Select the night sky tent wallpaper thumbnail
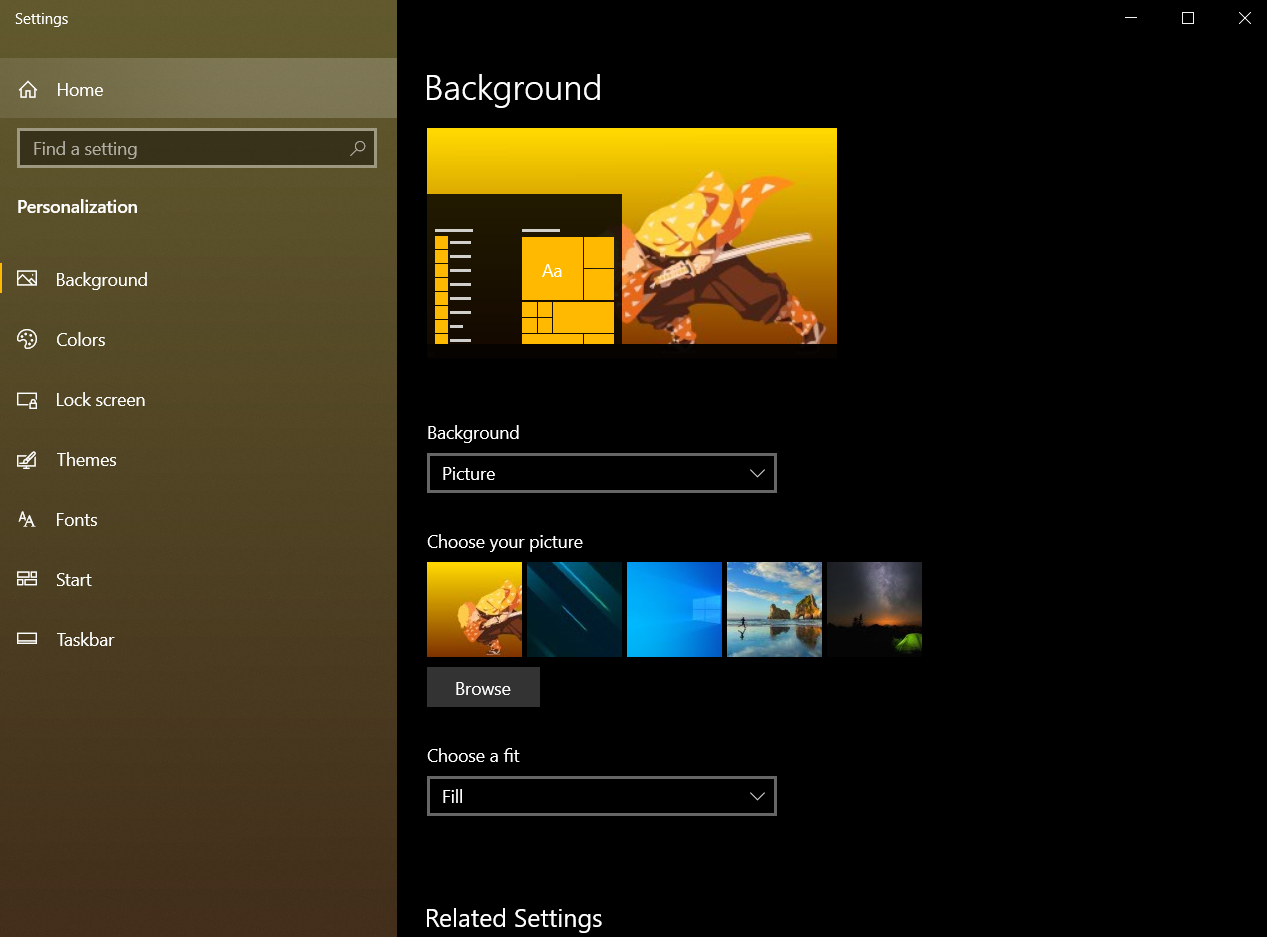The image size is (1267, 937). click(x=874, y=609)
